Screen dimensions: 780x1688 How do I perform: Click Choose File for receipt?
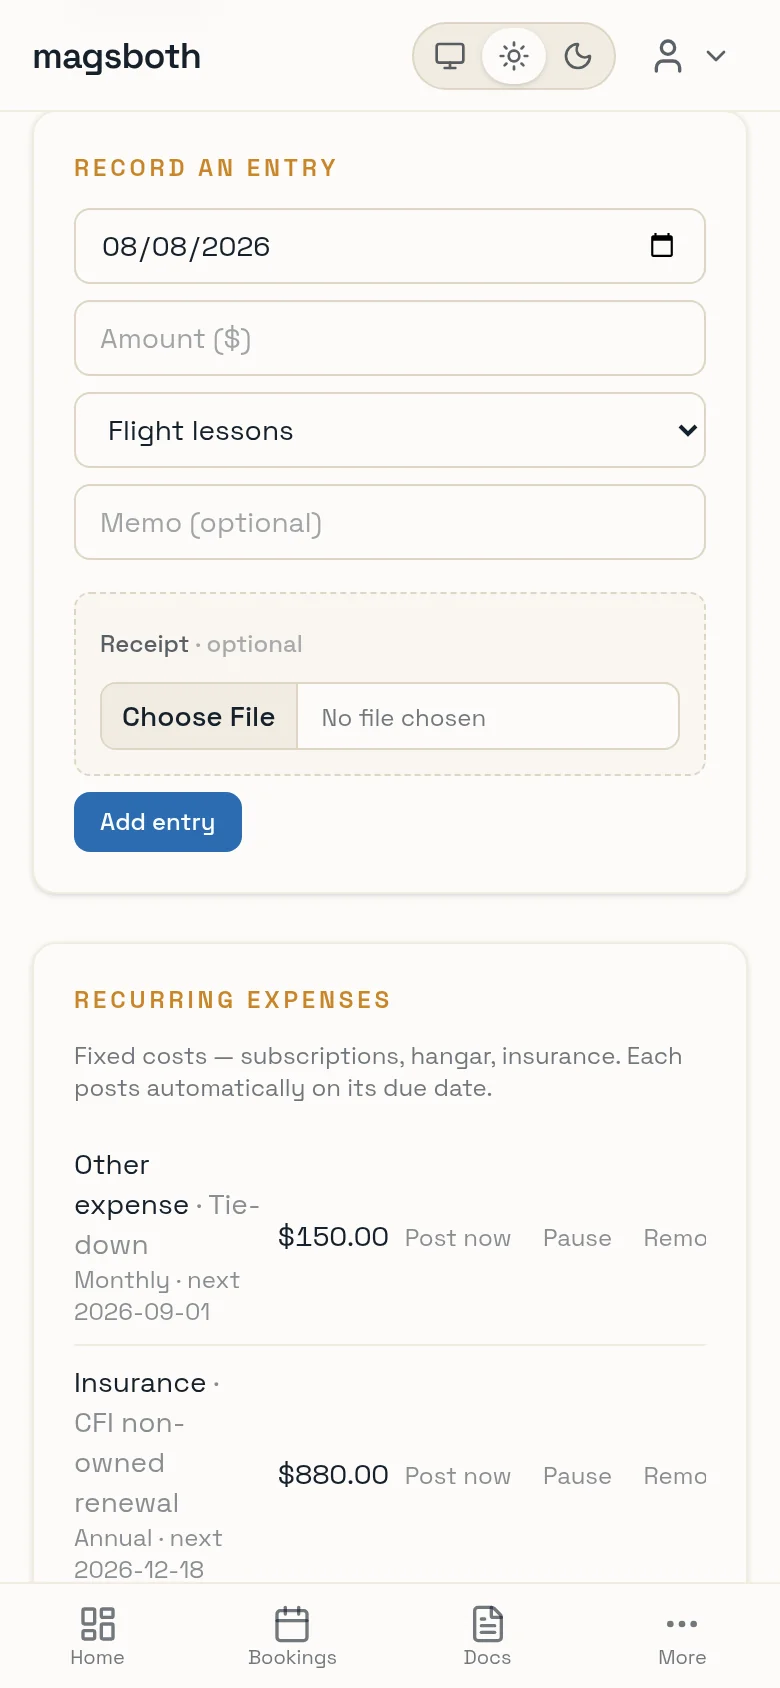199,716
